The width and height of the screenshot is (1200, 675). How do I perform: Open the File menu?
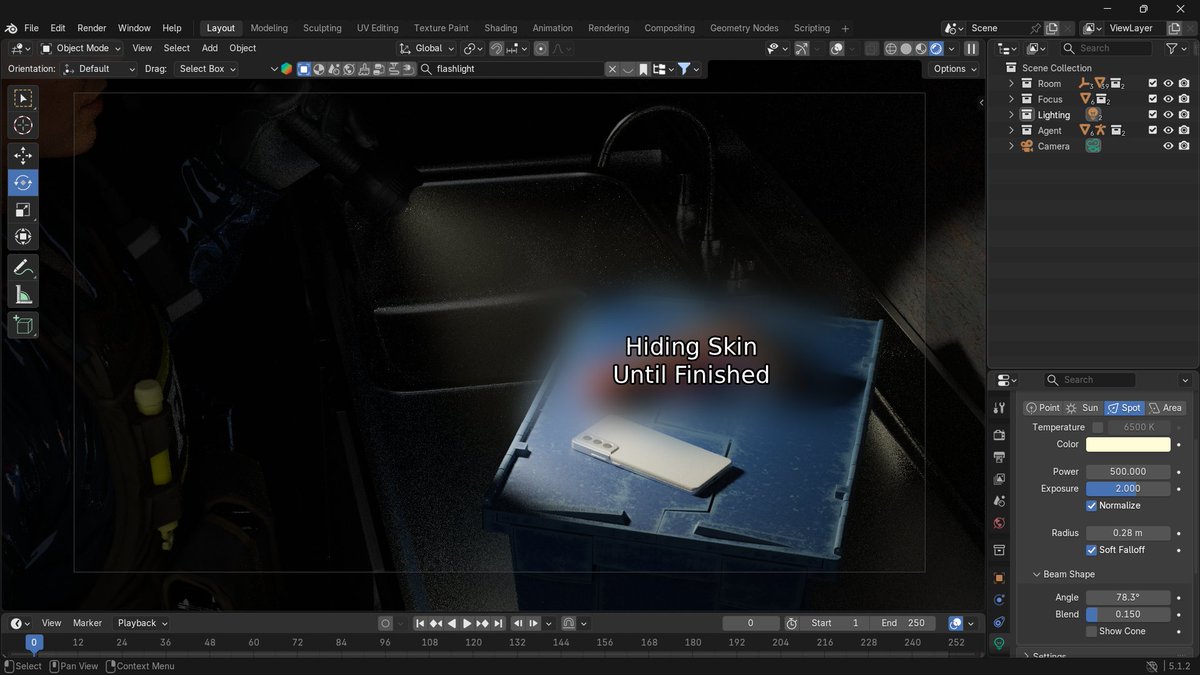coord(31,28)
